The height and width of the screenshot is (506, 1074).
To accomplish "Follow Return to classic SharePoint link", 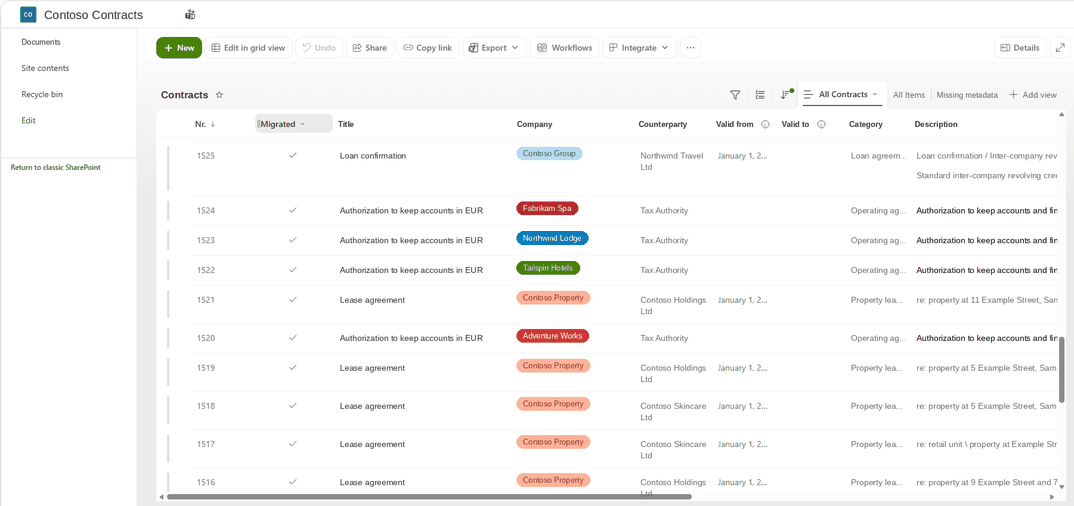I will click(x=55, y=167).
